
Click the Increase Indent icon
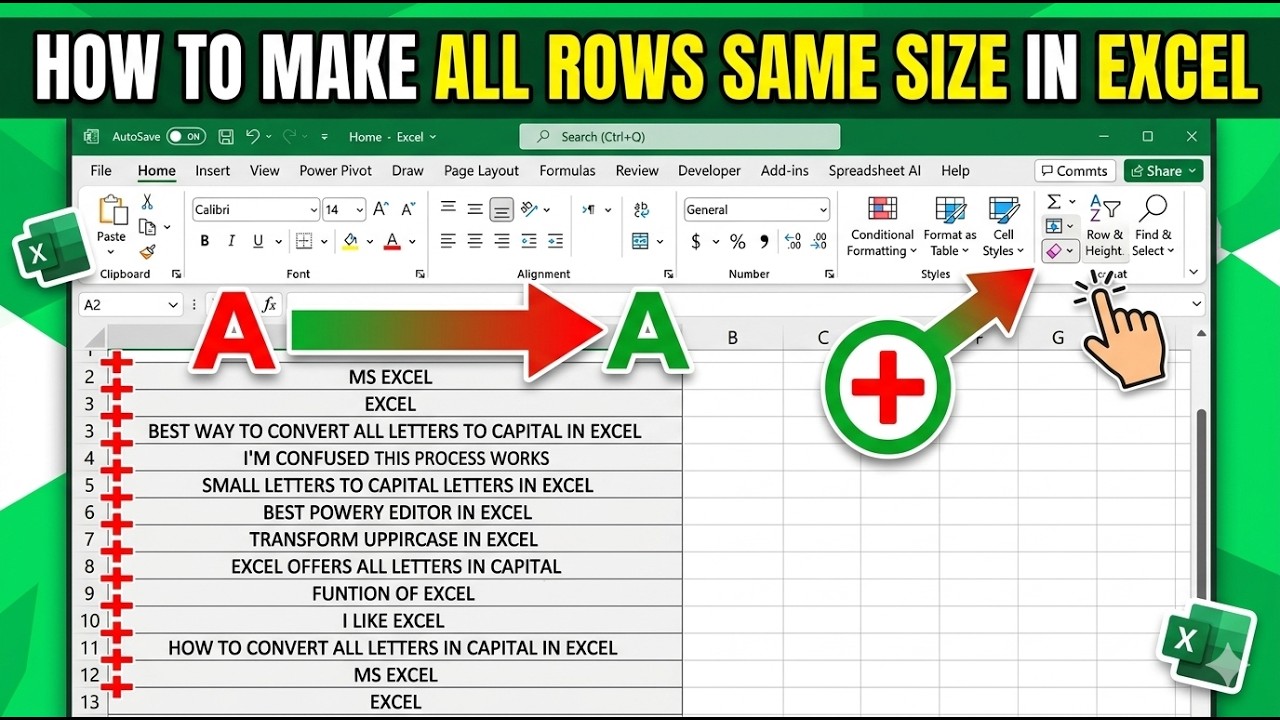point(556,241)
